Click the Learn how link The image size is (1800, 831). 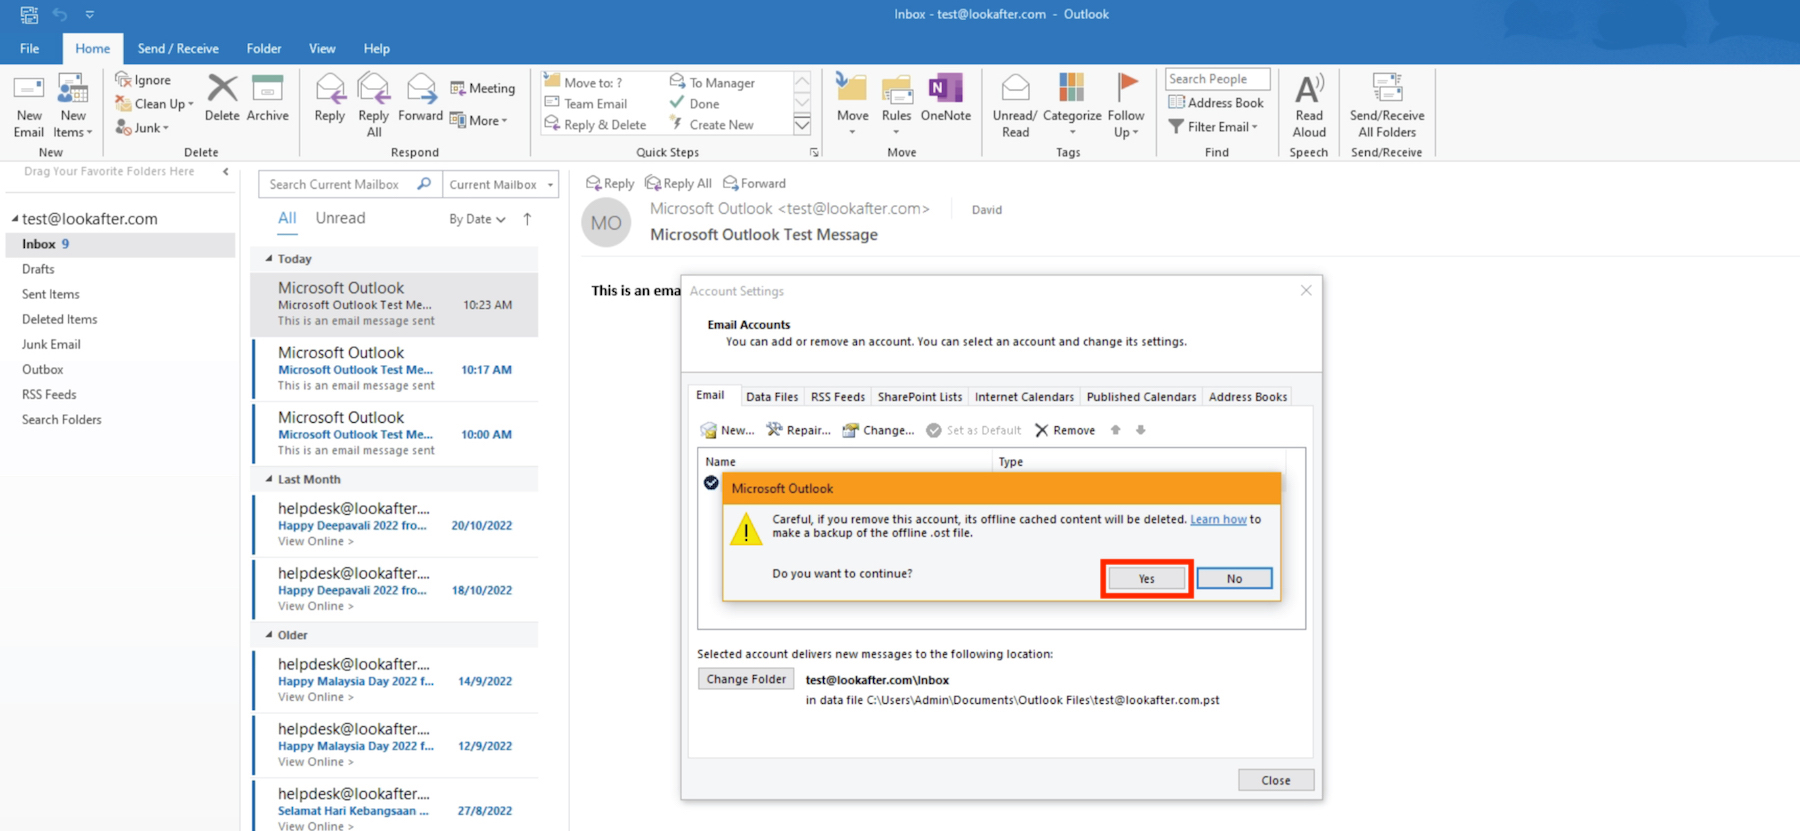point(1217,519)
